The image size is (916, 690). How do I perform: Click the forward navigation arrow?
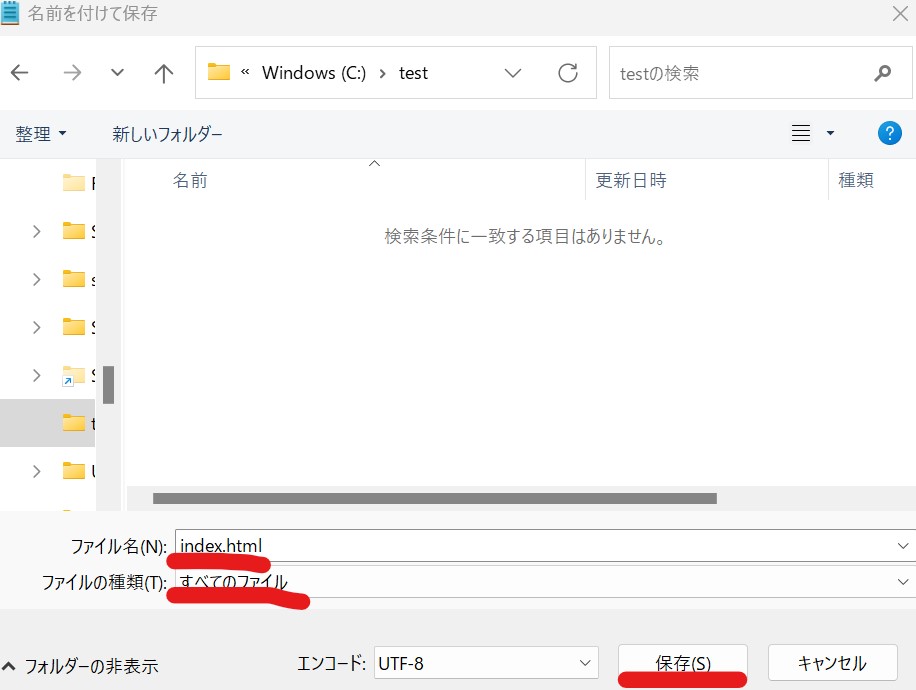pyautogui.click(x=72, y=73)
